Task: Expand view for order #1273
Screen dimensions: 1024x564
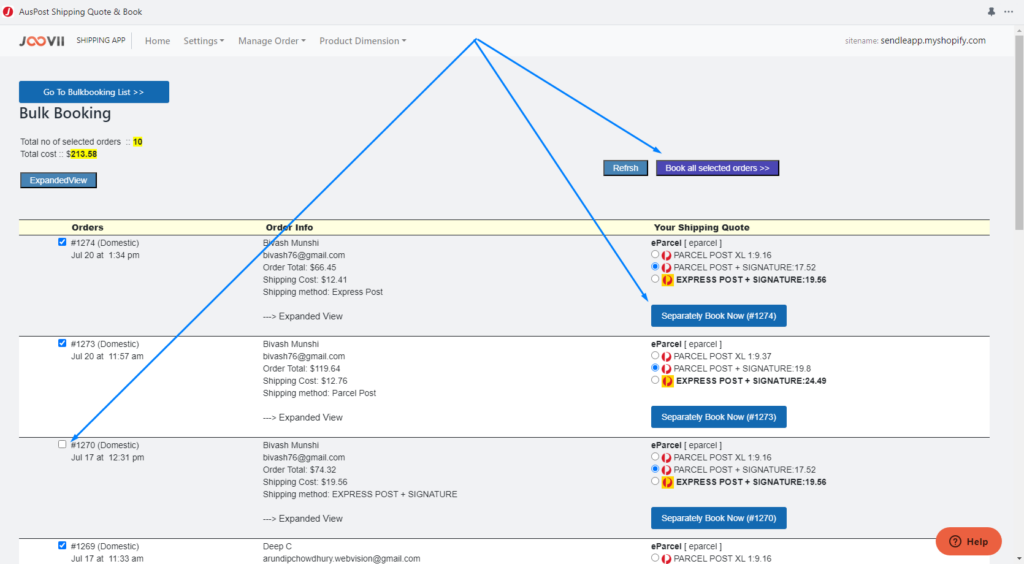Action: click(302, 418)
